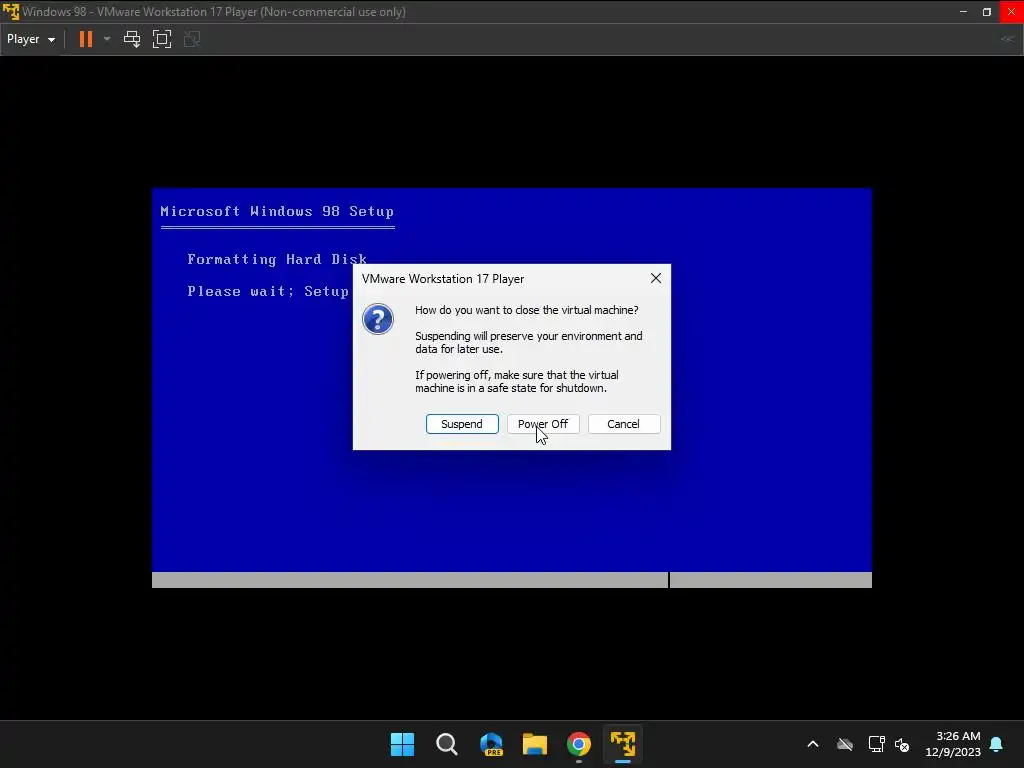Pause the virtual machine with orange icon
This screenshot has height=768, width=1024.
(x=86, y=39)
